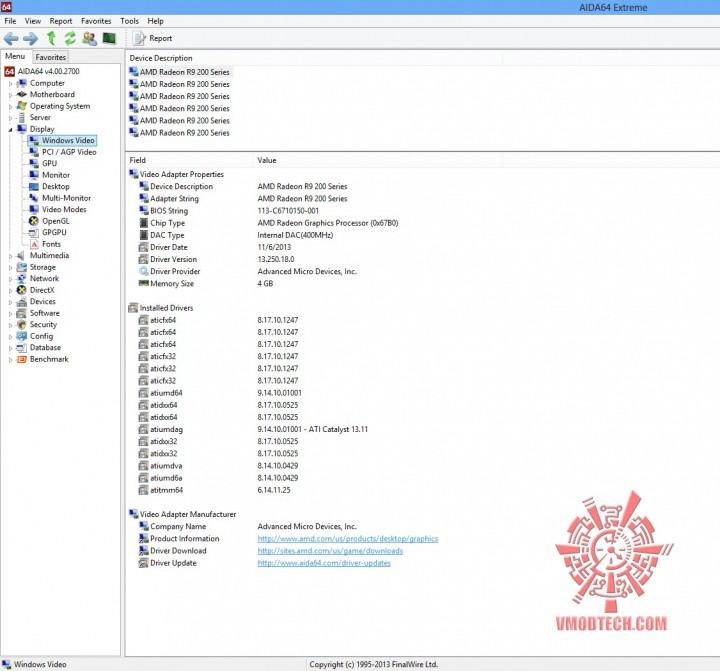
Task: Open the Favorites menu
Action: (x=96, y=21)
